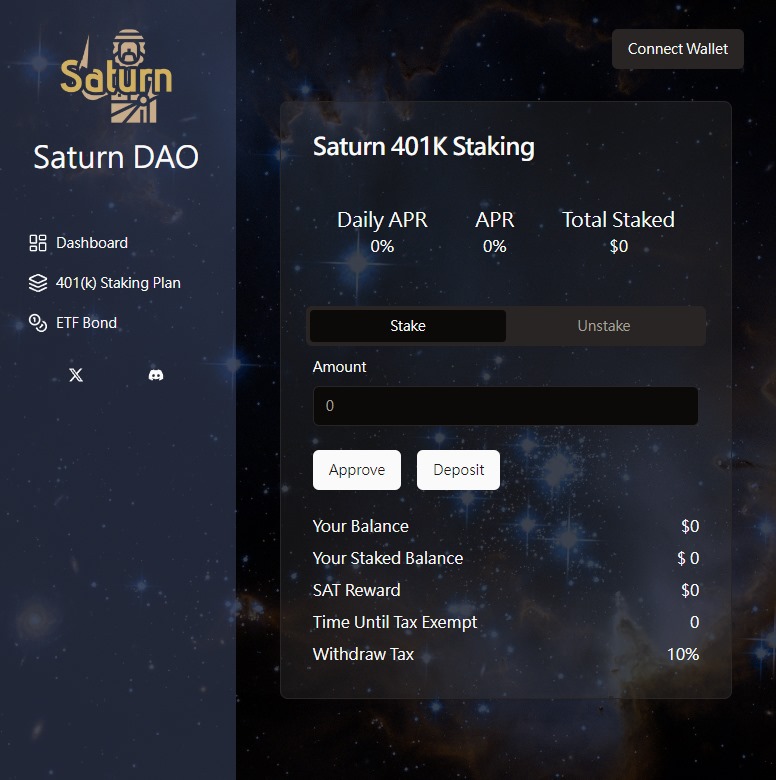Viewport: 776px width, 780px height.
Task: Click the Withdraw Tax label
Action: tap(363, 654)
